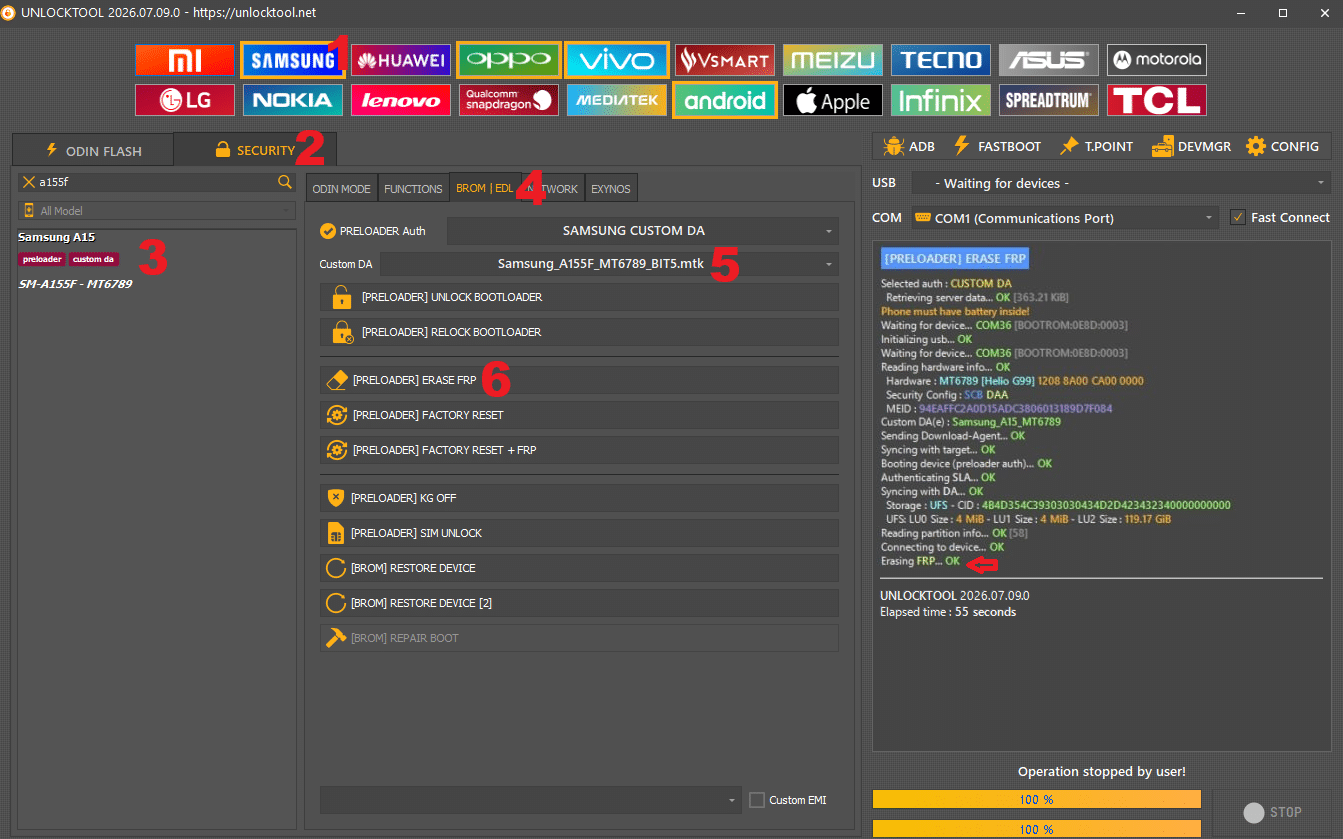Image resolution: width=1343 pixels, height=839 pixels.
Task: Switch to the SECURITY tab
Action: (255, 150)
